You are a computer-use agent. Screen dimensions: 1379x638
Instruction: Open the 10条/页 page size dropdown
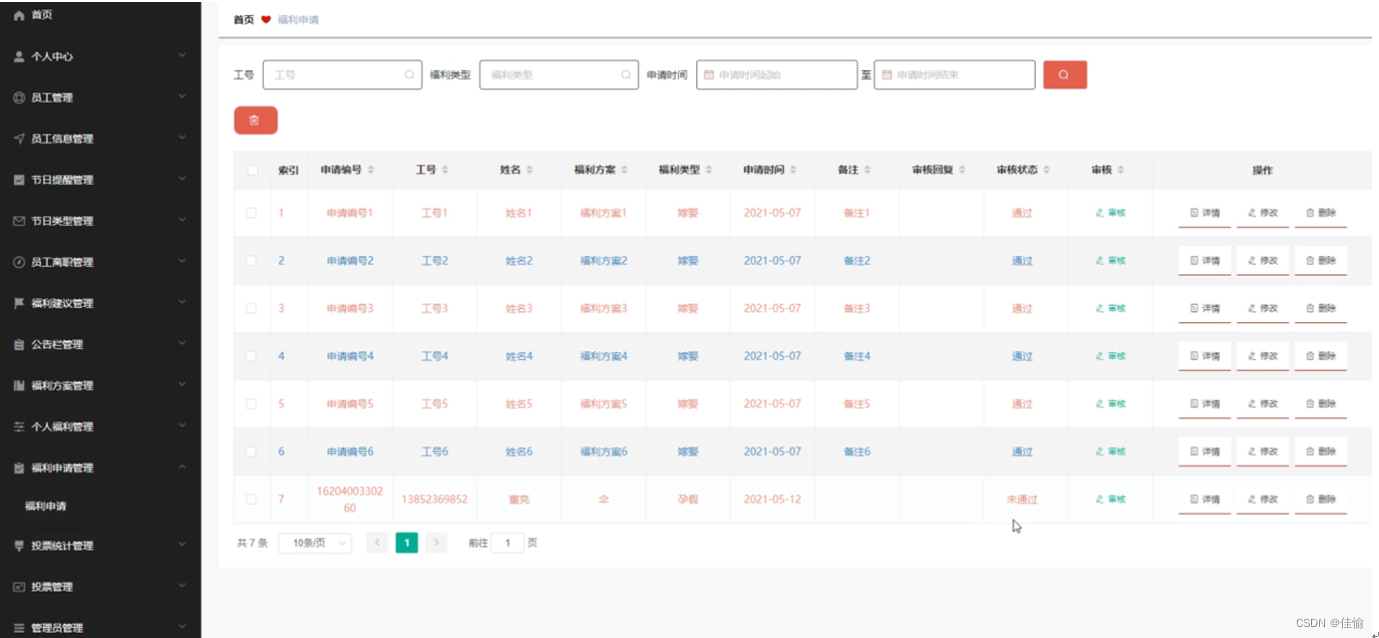coord(314,543)
